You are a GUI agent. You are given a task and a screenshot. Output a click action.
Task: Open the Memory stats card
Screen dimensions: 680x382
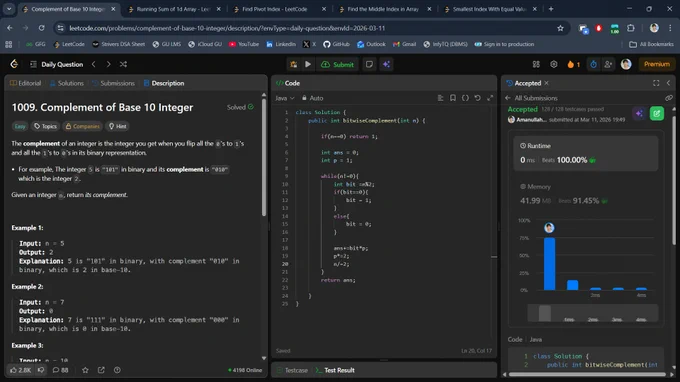[x=585, y=194]
